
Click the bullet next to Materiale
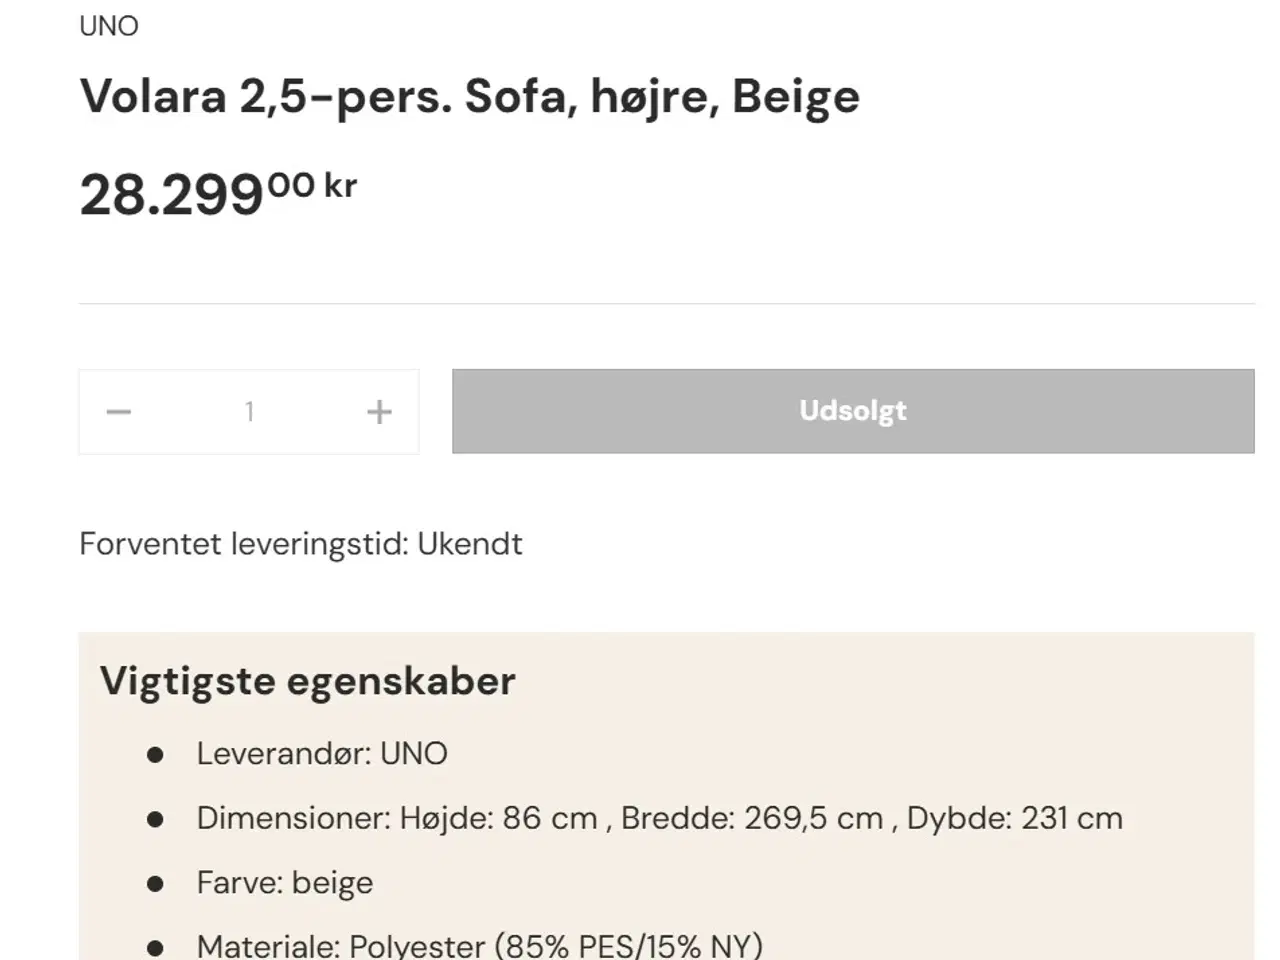[155, 946]
